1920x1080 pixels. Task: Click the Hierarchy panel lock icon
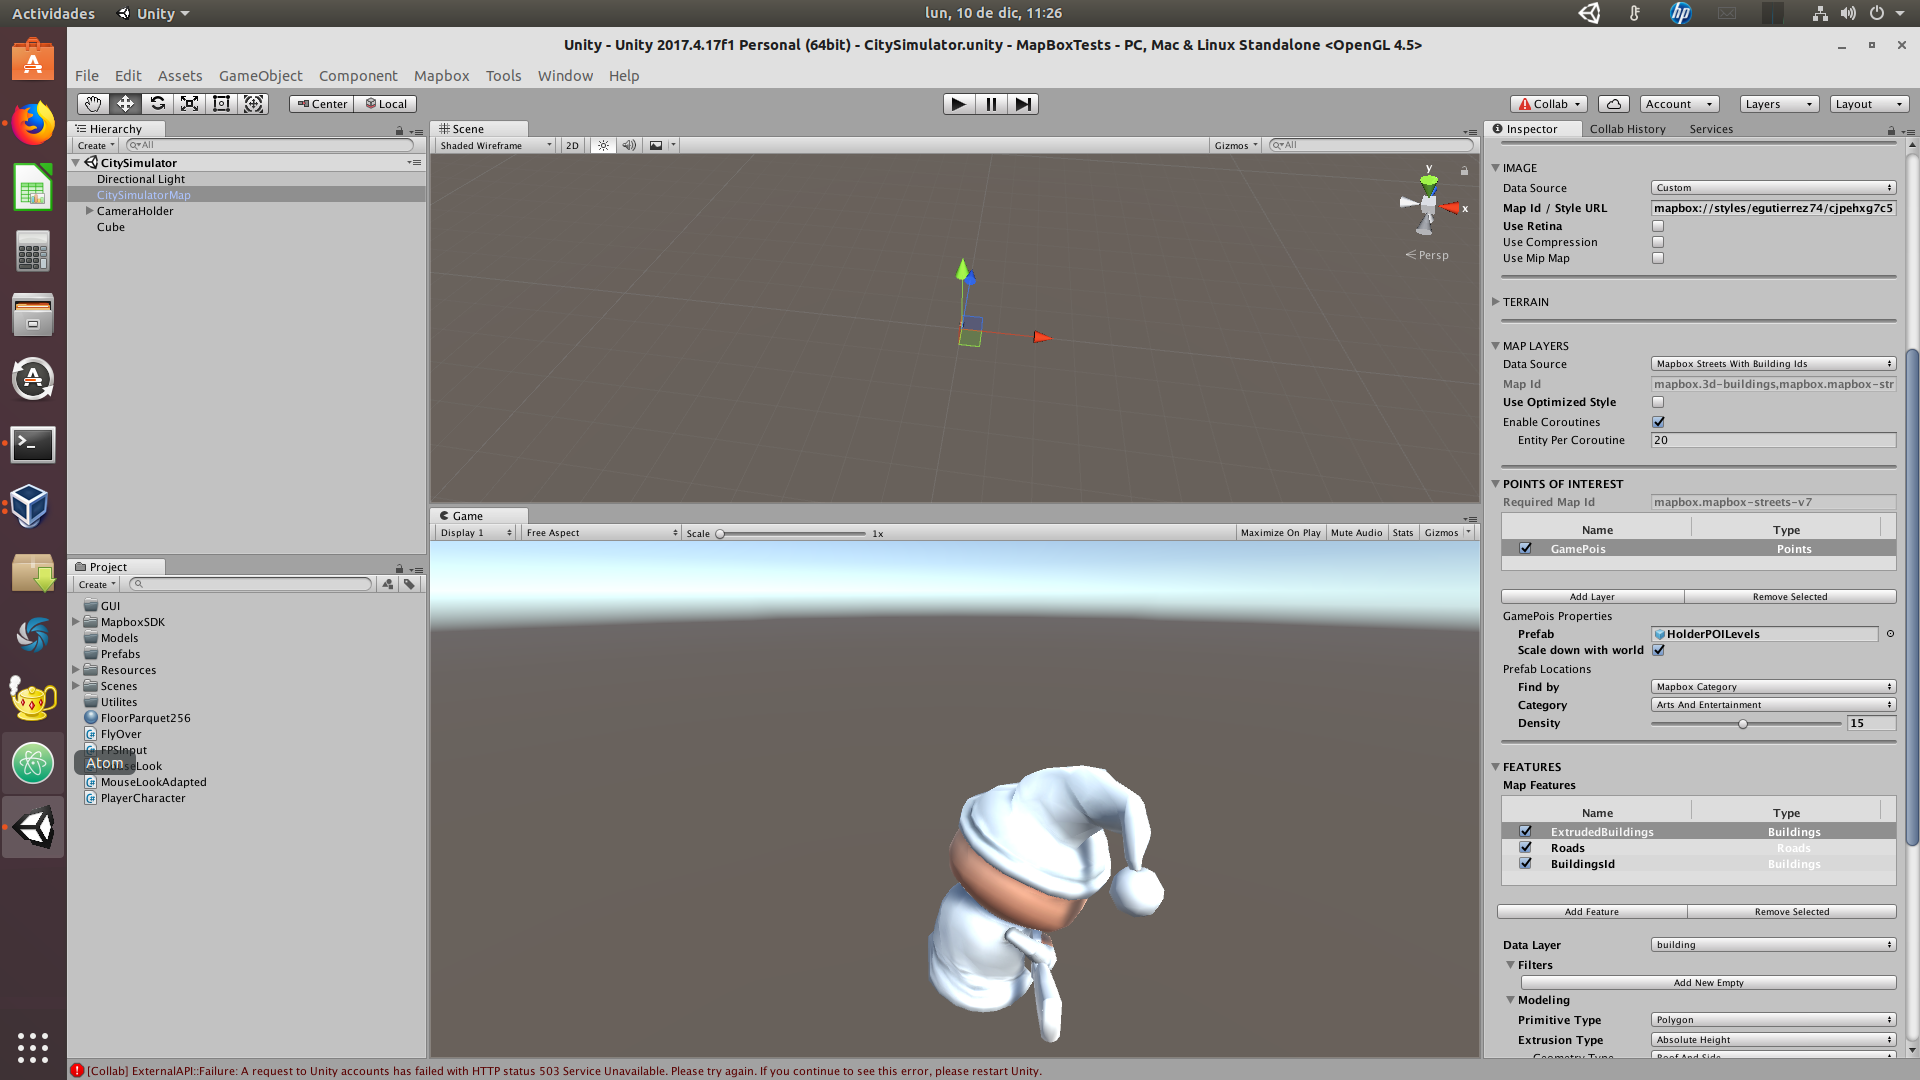(x=399, y=130)
